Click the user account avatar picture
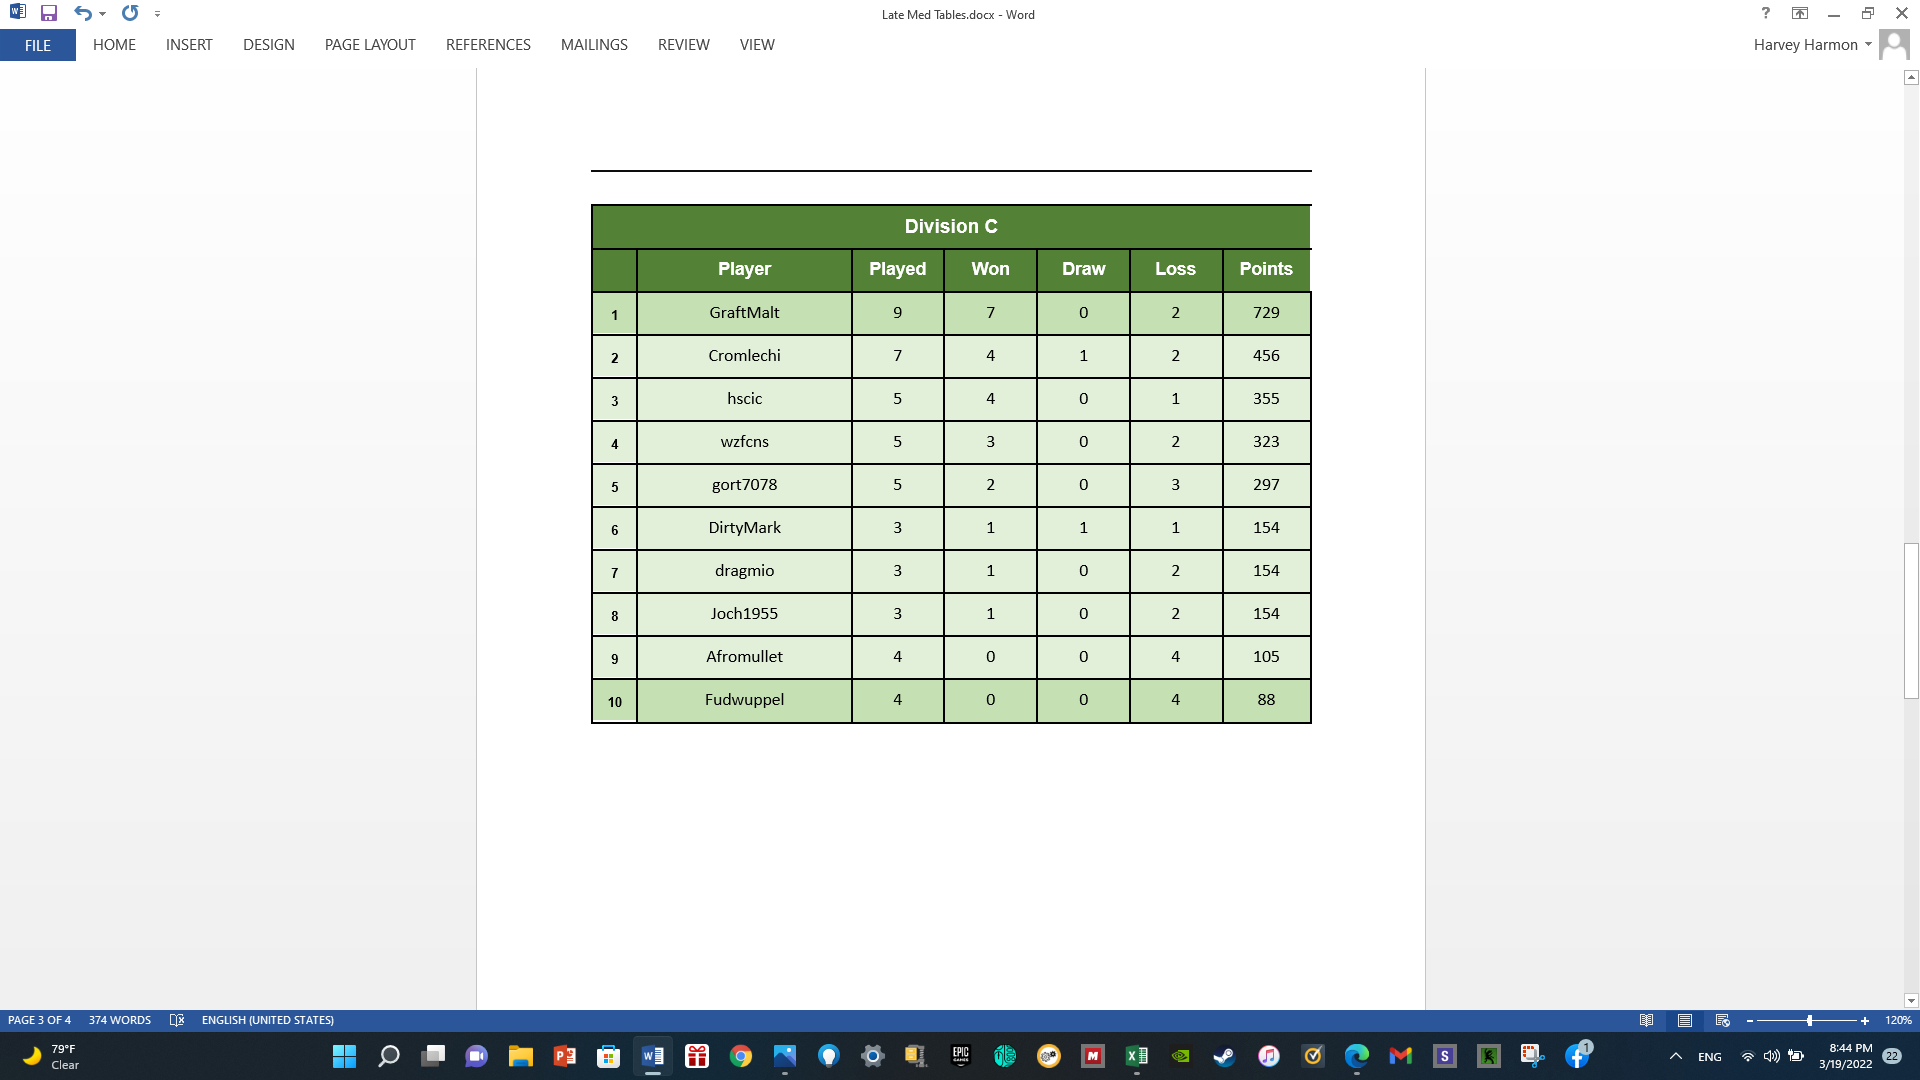This screenshot has height=1080, width=1920. tap(1894, 45)
